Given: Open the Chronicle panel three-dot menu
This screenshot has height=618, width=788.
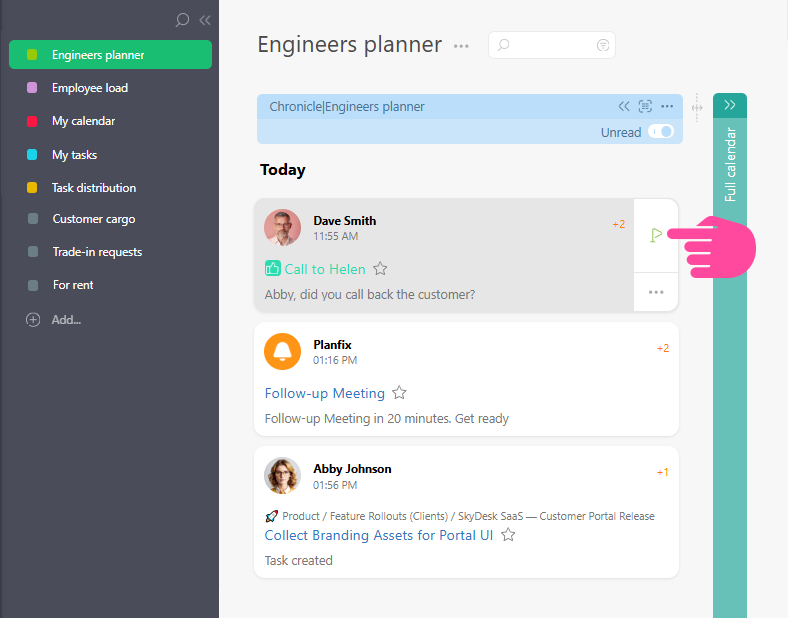Looking at the screenshot, I should pyautogui.click(x=667, y=107).
